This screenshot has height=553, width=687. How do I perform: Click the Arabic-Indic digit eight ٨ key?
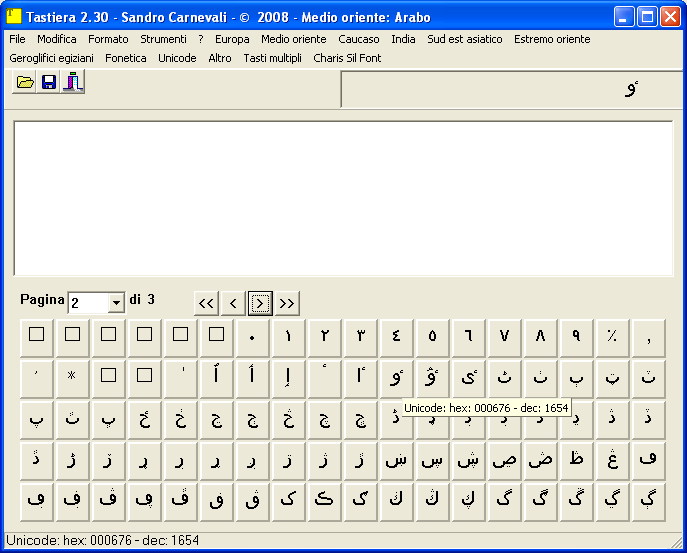pos(540,338)
